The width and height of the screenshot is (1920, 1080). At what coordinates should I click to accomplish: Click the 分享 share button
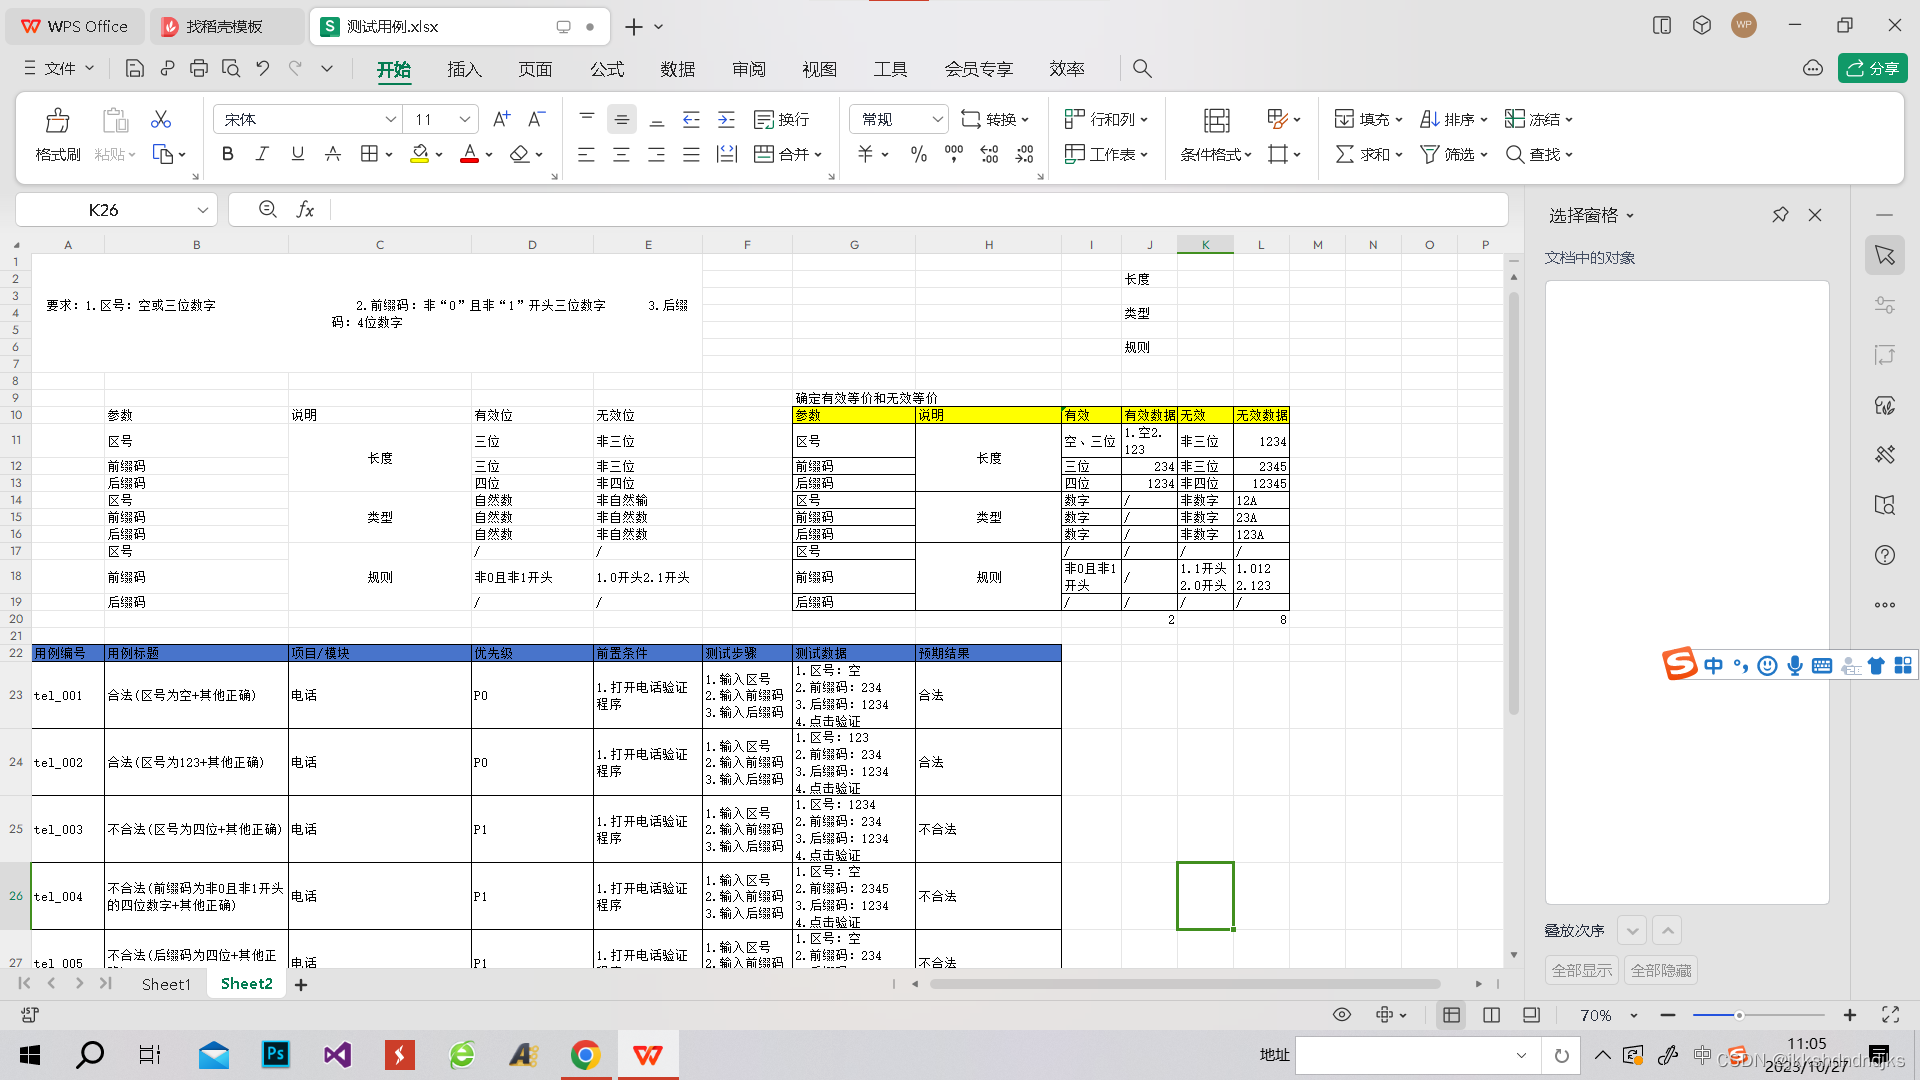click(1872, 68)
